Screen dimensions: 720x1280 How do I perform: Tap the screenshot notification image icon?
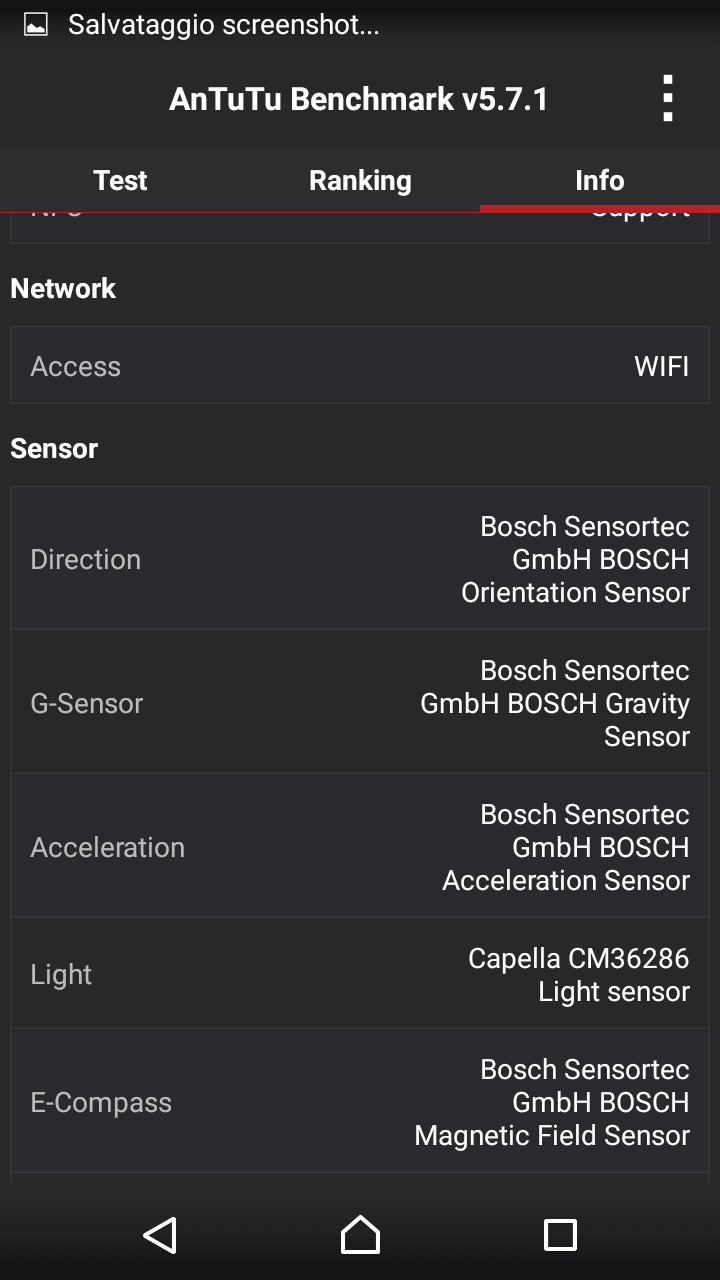[36, 25]
